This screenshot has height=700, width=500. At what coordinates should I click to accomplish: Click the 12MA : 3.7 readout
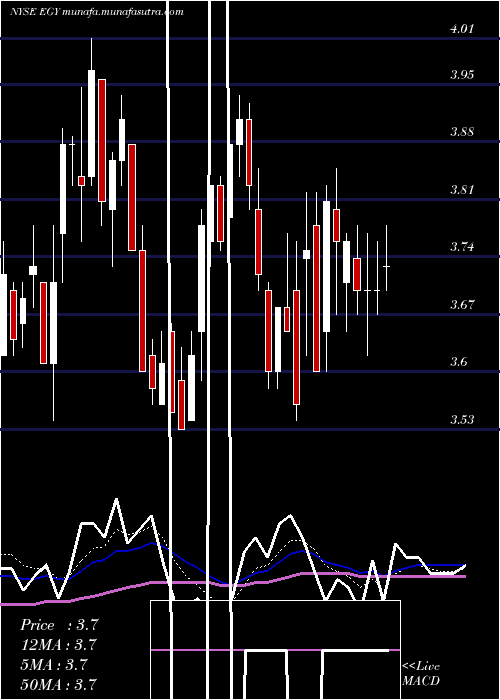point(58,645)
